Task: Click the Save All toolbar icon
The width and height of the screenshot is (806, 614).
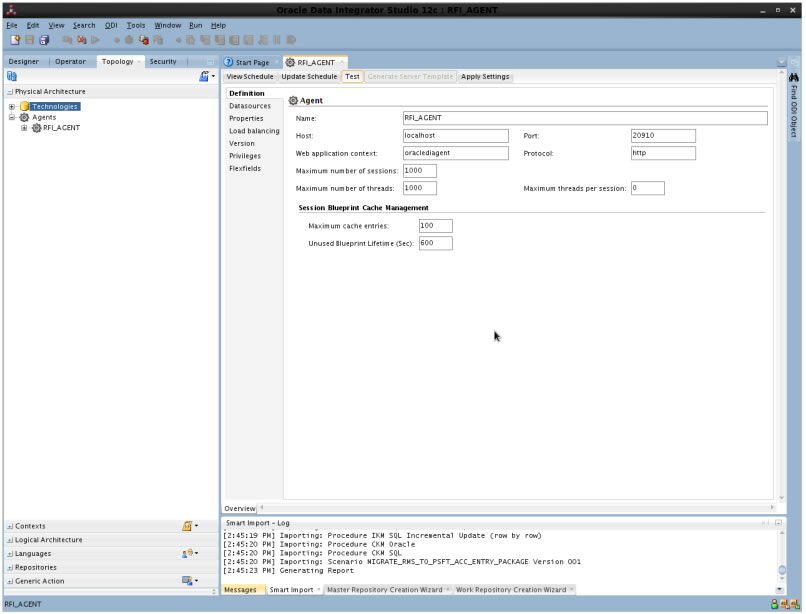Action: (44, 40)
